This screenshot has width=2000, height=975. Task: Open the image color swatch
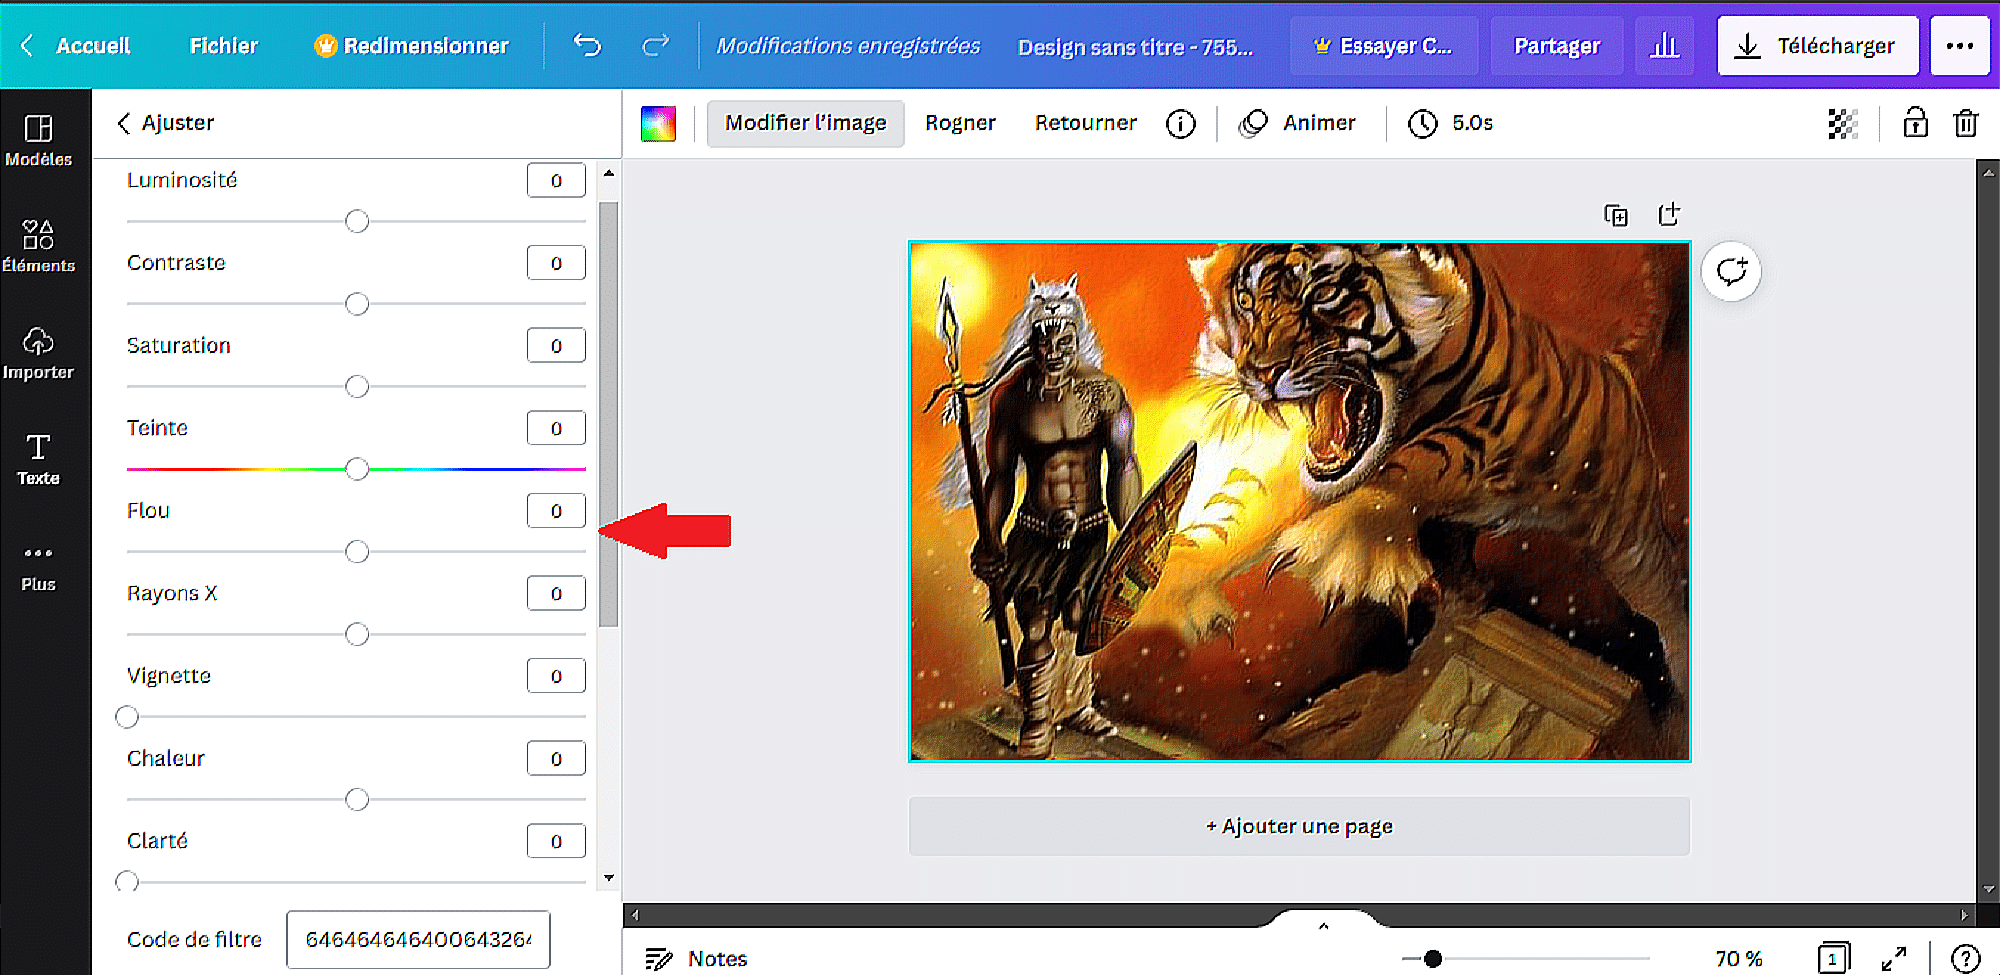pyautogui.click(x=658, y=123)
